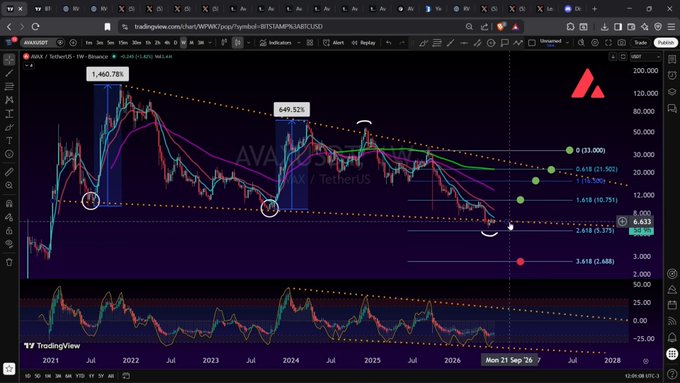Select the brush drawing tool

click(x=9, y=127)
